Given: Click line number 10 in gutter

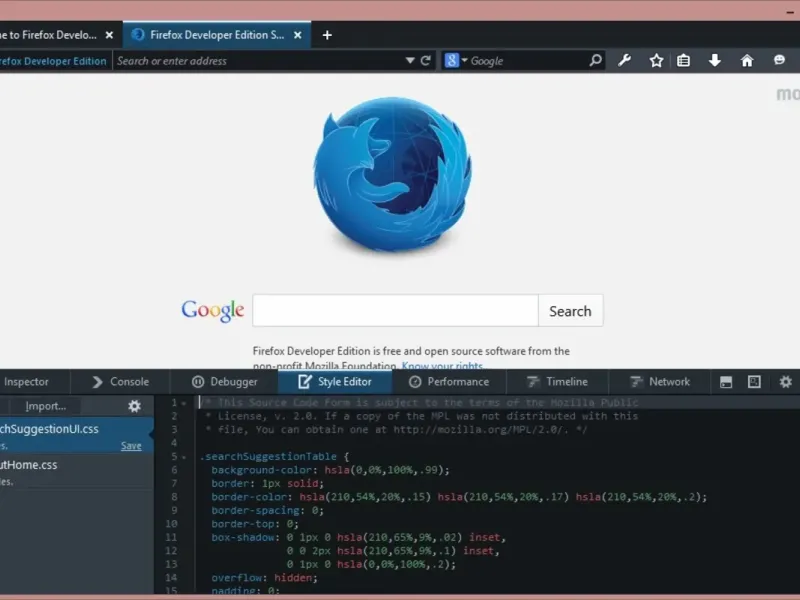Looking at the screenshot, I should [x=171, y=523].
